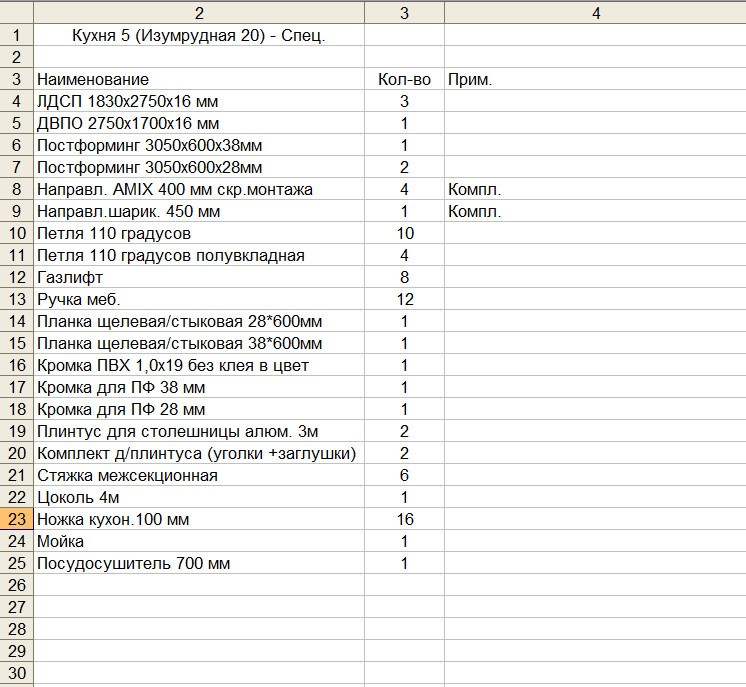
Task: Click quantity 16 in row 23
Action: point(404,519)
